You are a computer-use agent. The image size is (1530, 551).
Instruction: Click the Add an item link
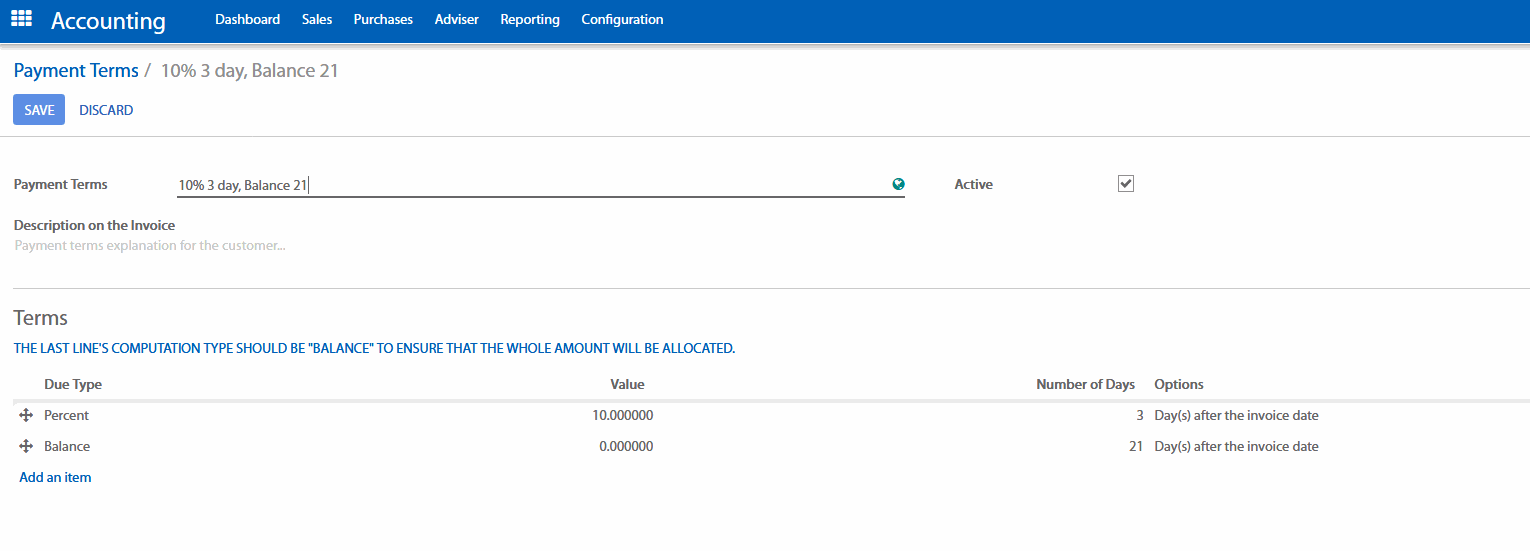pos(55,478)
